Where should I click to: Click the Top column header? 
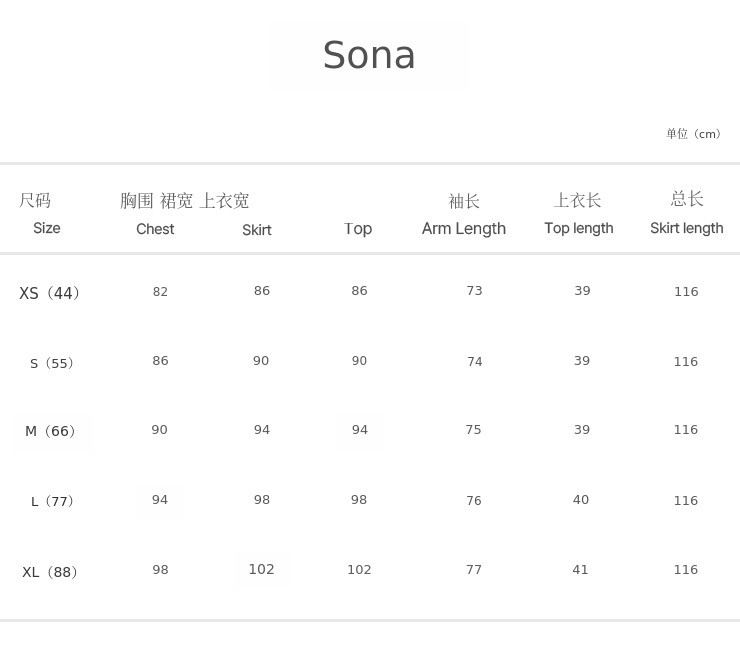(358, 229)
